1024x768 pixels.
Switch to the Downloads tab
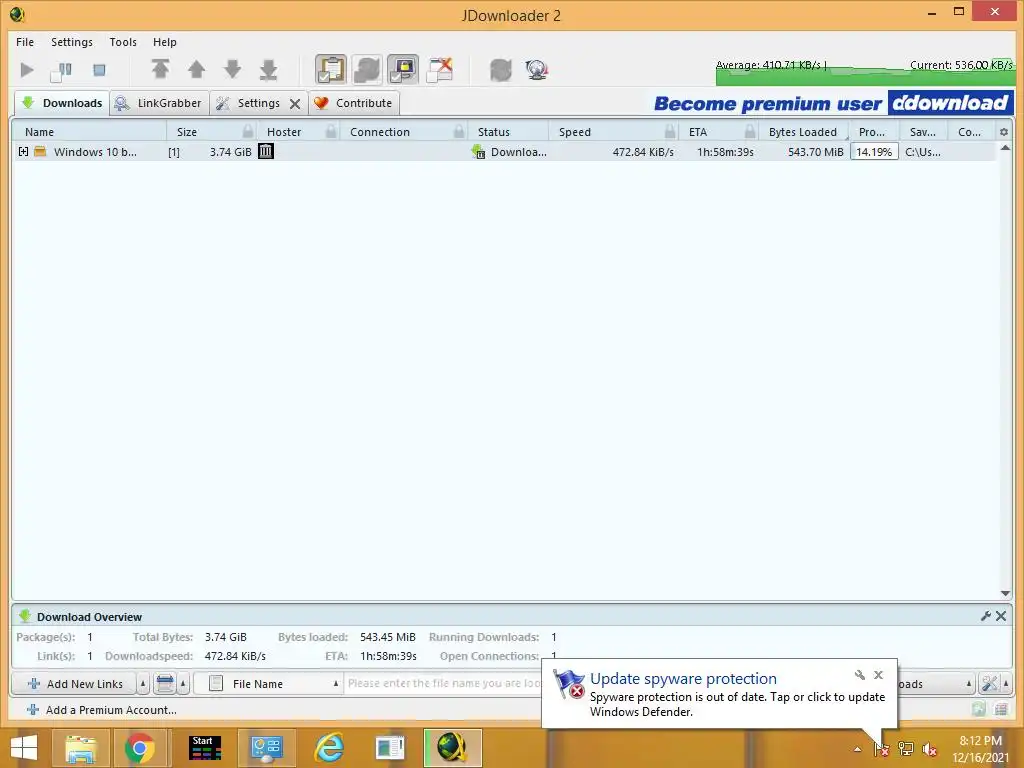tap(62, 103)
